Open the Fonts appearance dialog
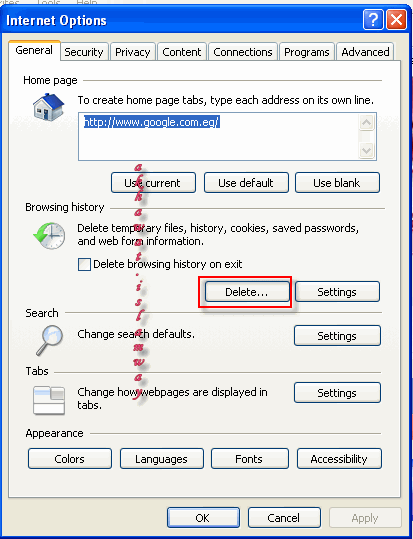This screenshot has width=413, height=539. [250, 459]
